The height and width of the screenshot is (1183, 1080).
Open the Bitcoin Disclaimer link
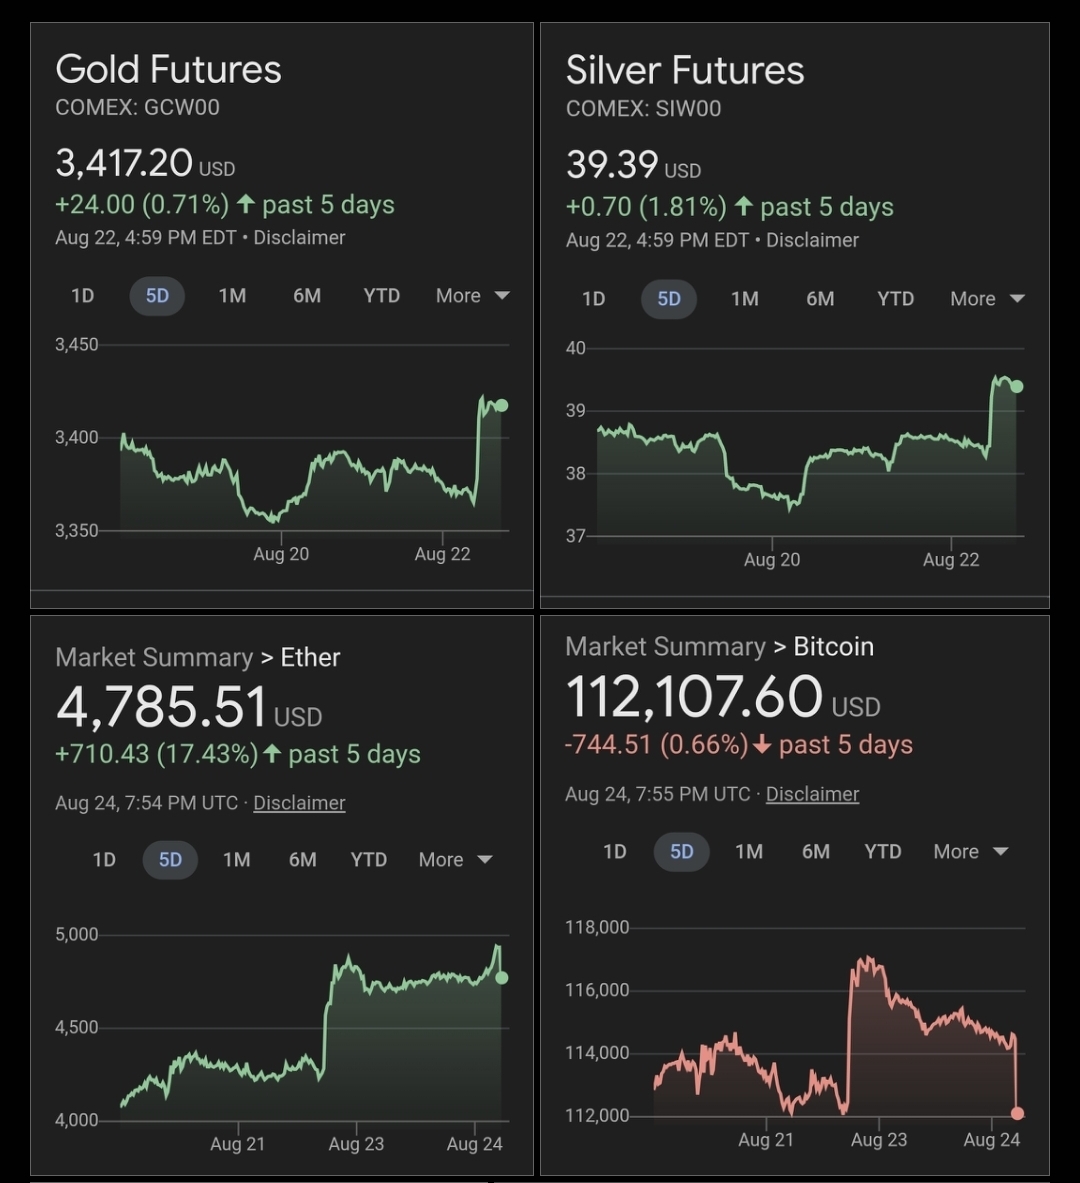point(812,794)
